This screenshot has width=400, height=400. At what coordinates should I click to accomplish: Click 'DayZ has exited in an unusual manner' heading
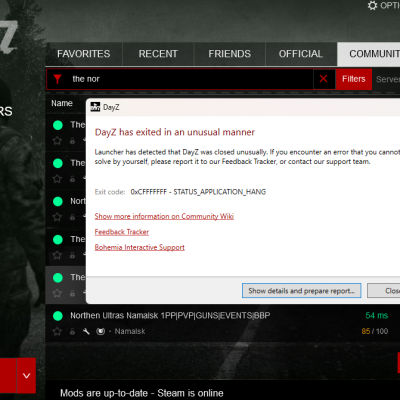coord(175,132)
